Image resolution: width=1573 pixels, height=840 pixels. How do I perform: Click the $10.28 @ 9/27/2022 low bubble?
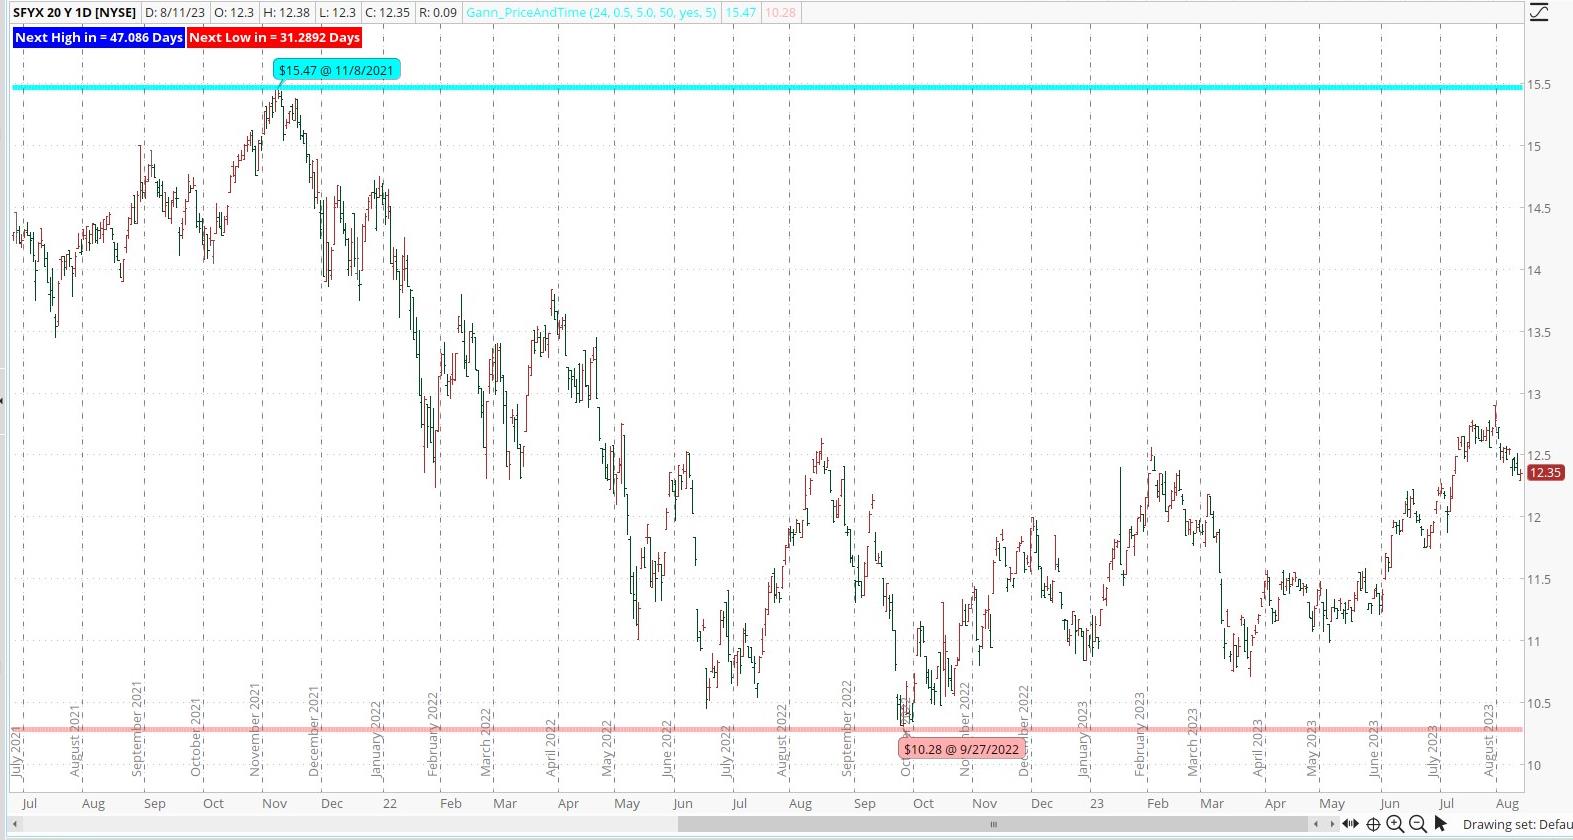coord(961,748)
